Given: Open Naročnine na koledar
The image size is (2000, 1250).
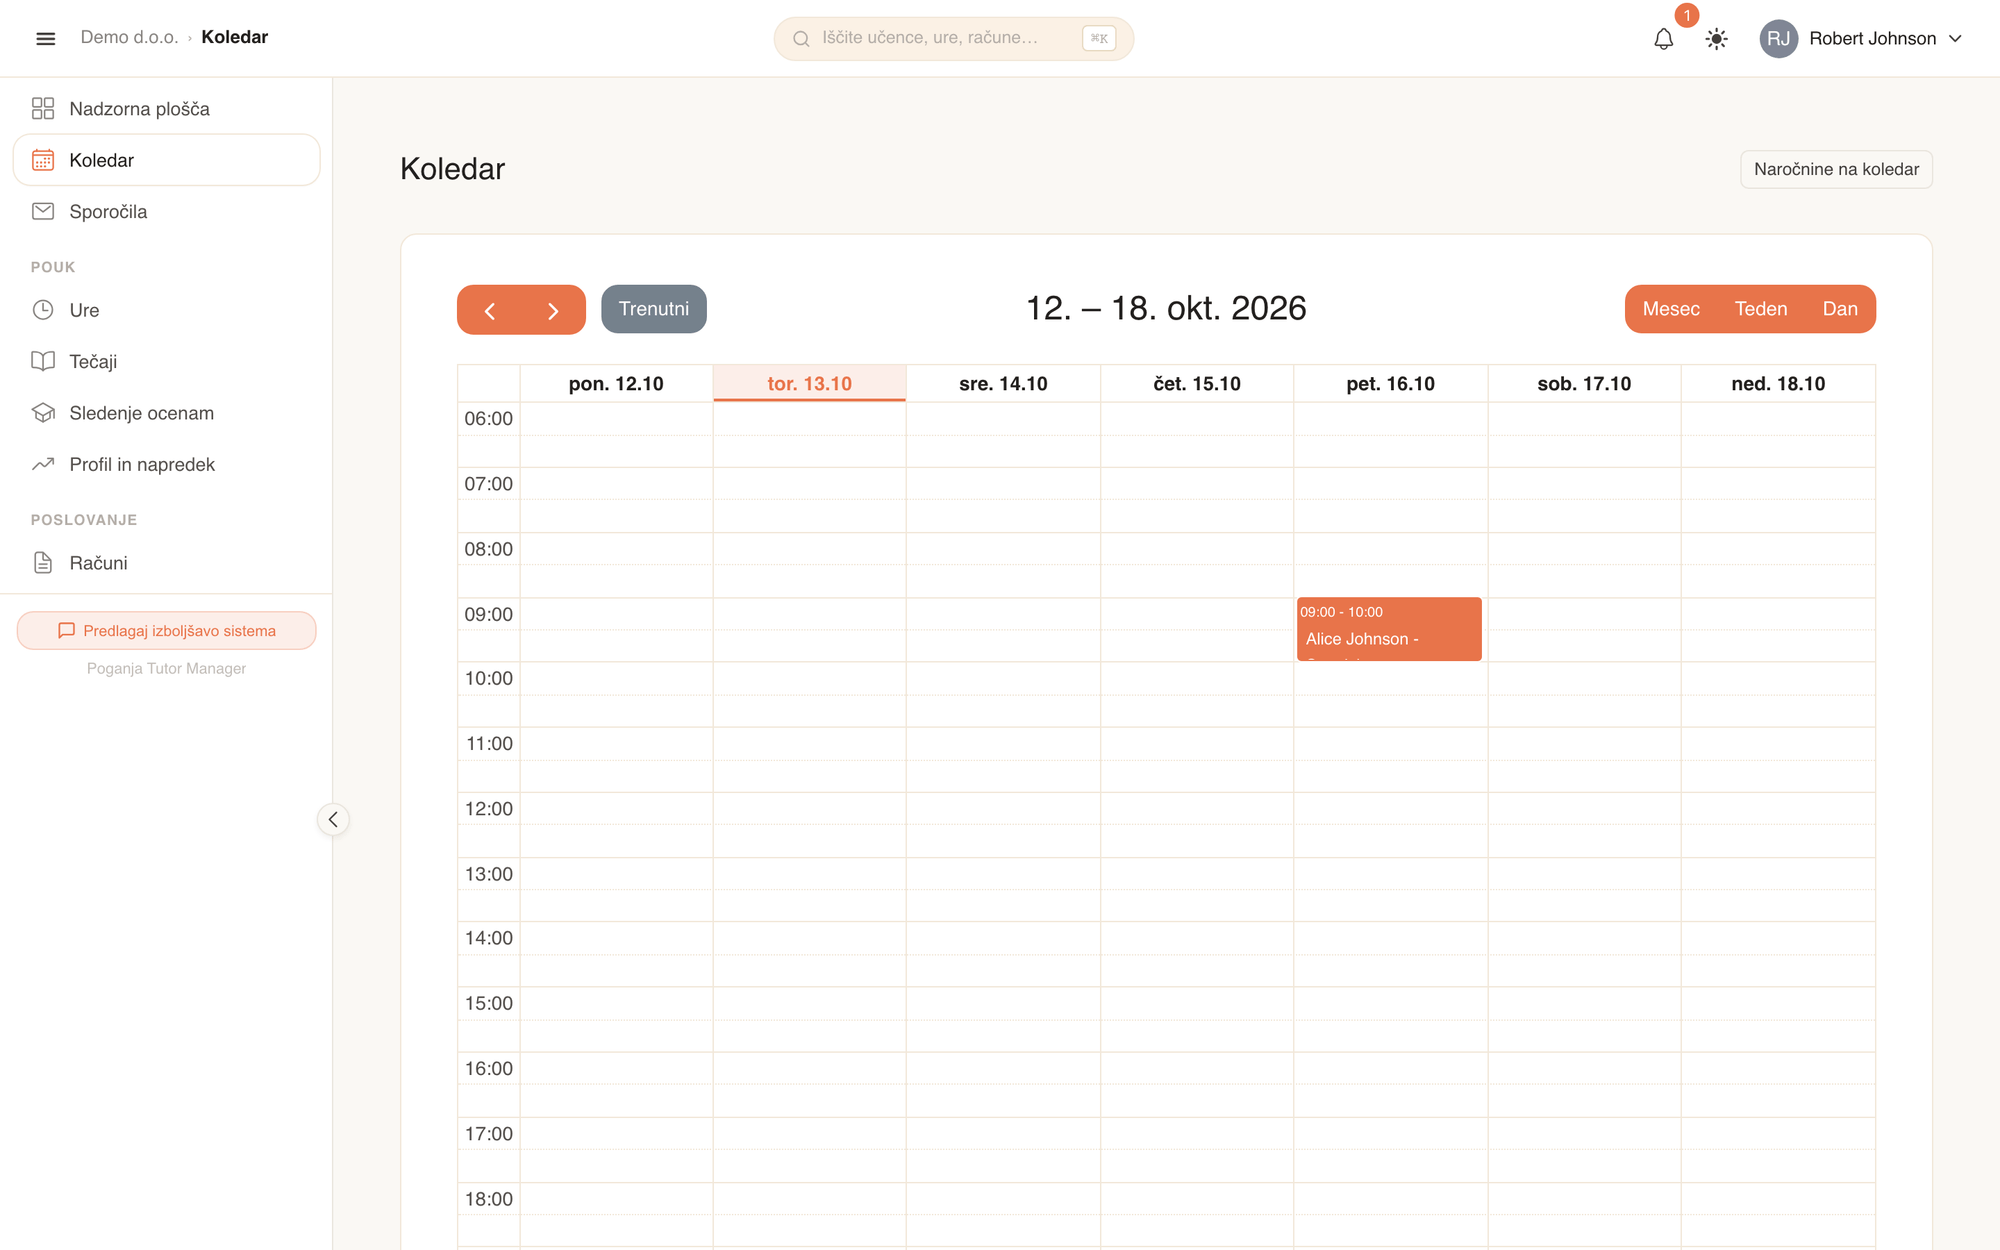Looking at the screenshot, I should point(1836,169).
